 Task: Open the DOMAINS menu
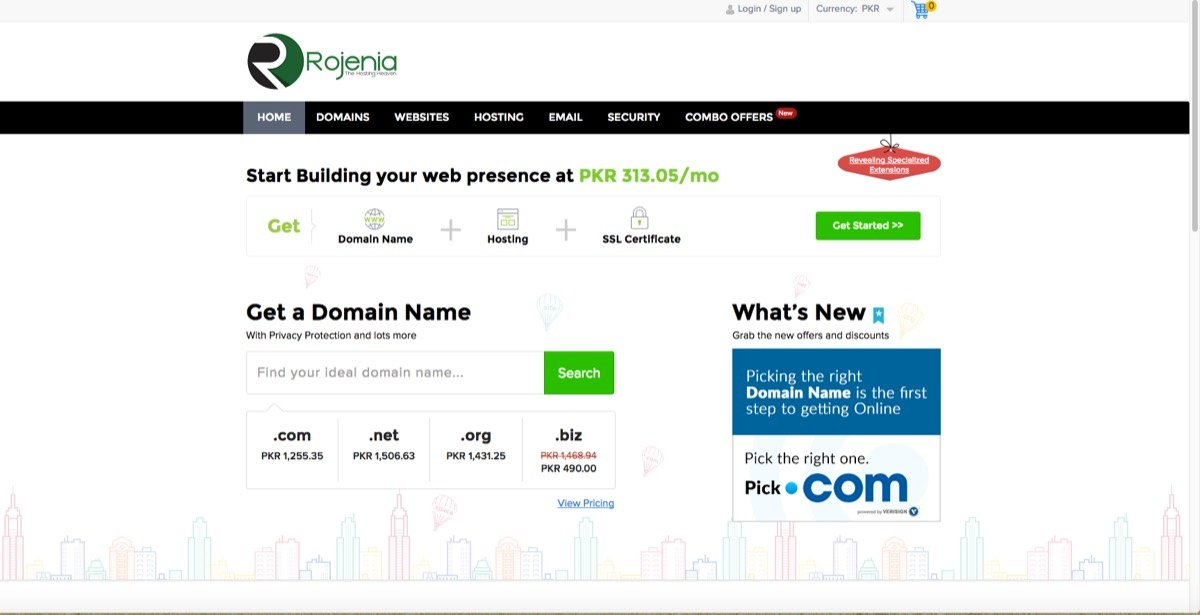coord(343,117)
